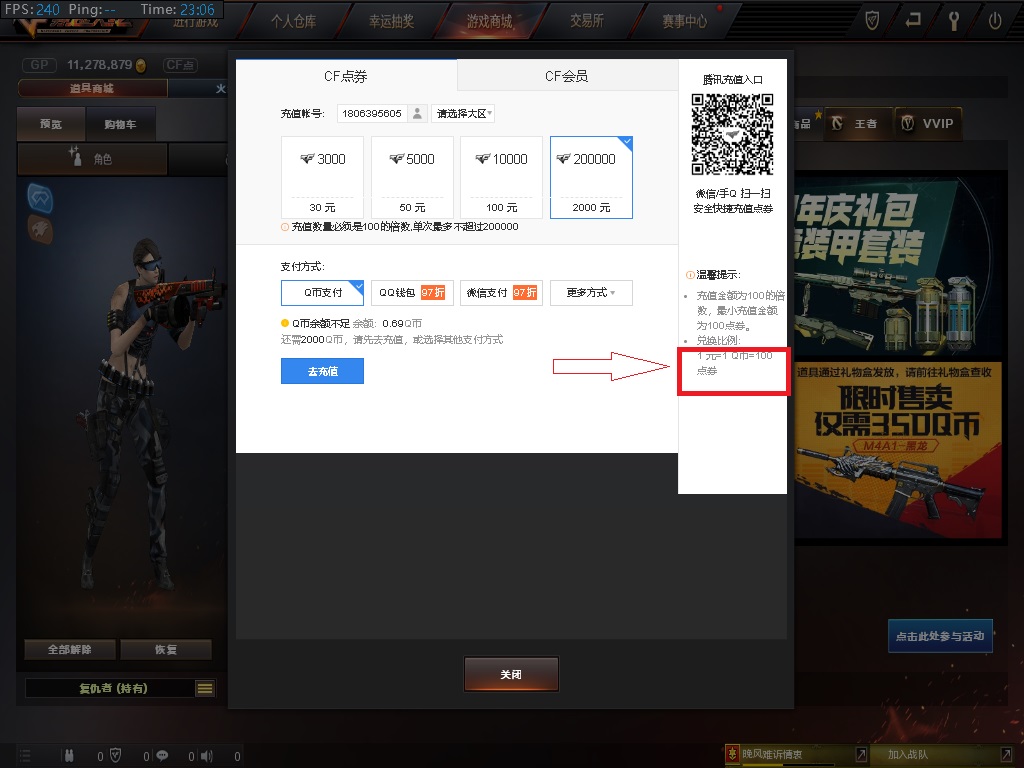
Task: Open the 购物车 tab
Action: (x=121, y=124)
